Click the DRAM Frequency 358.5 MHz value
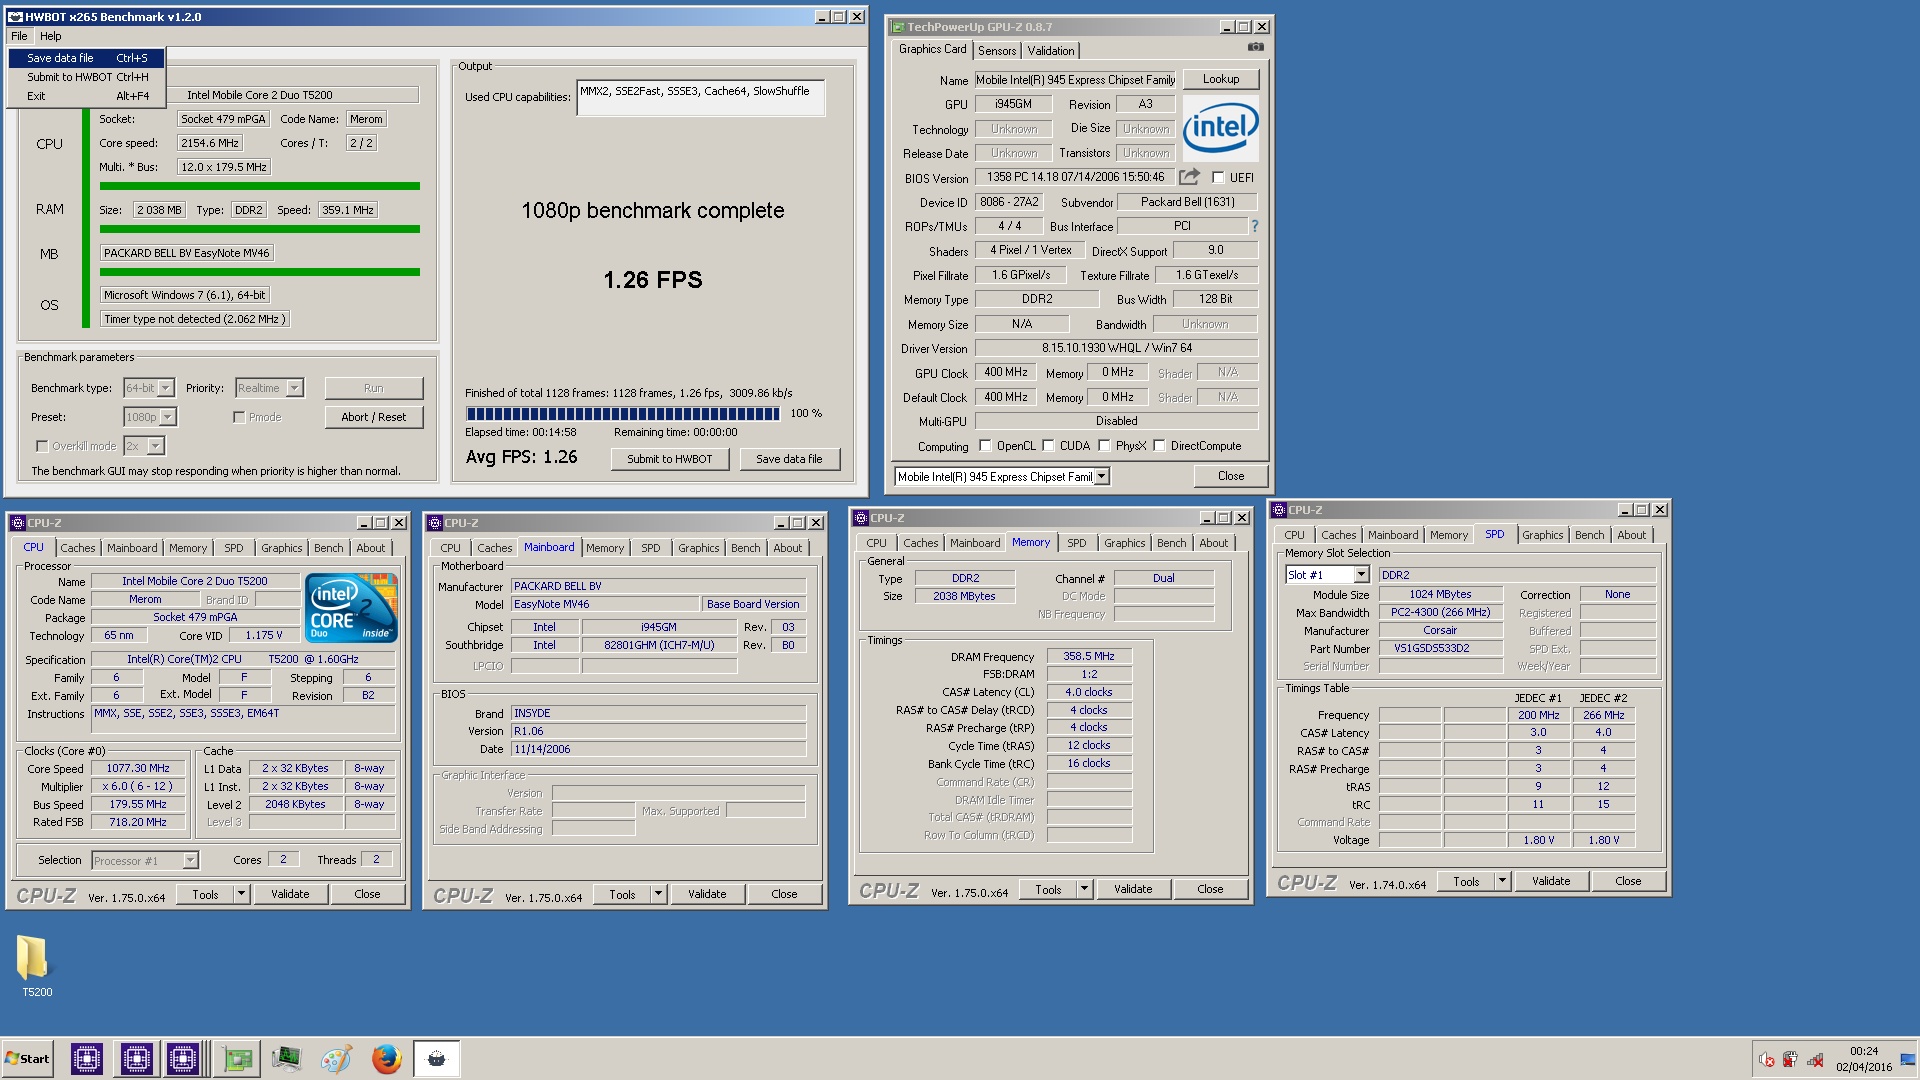Viewport: 1920px width, 1080px height. click(1089, 656)
